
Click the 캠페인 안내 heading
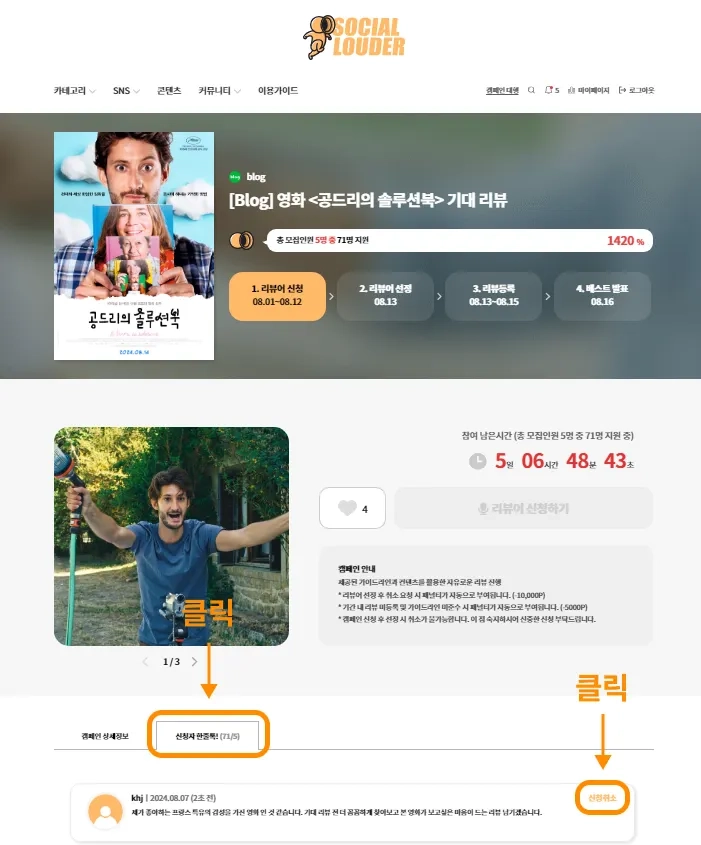357,569
